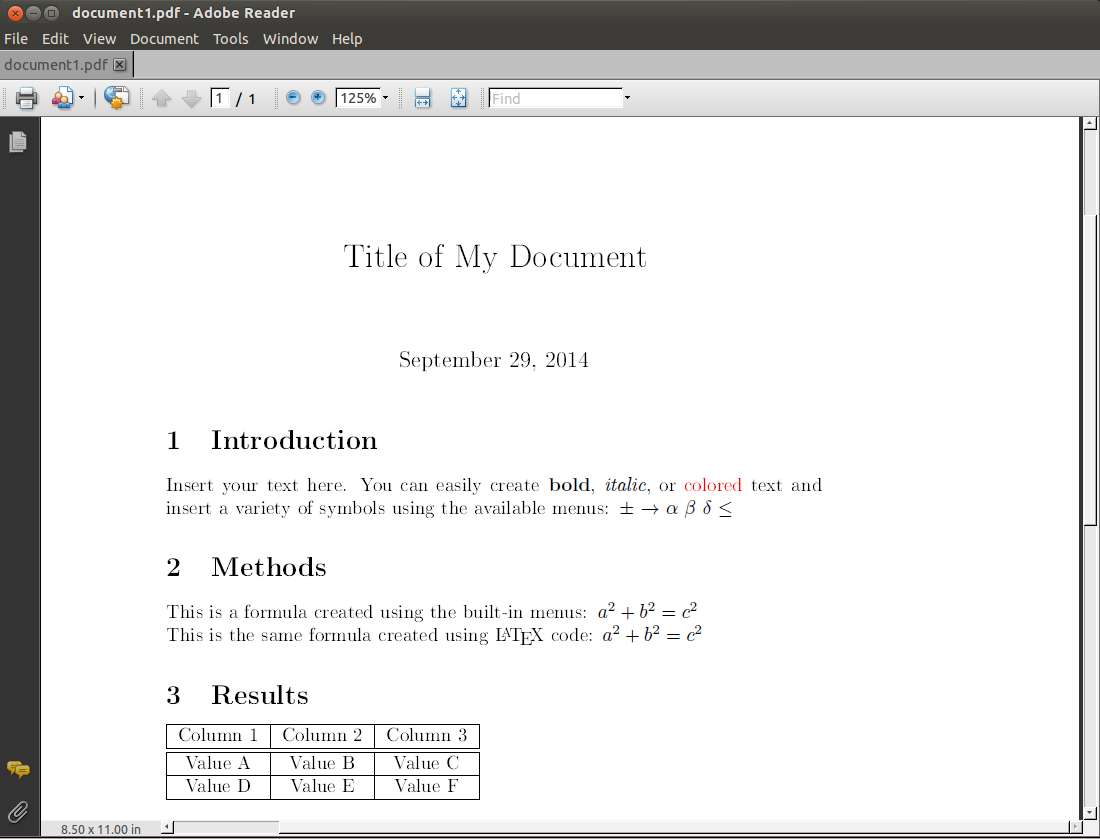
Task: Expand the 125% zoom level dropdown
Action: (385, 98)
